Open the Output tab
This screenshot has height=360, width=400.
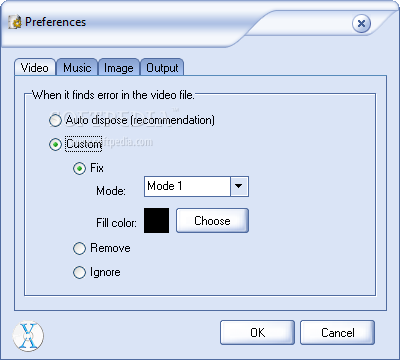[162, 68]
